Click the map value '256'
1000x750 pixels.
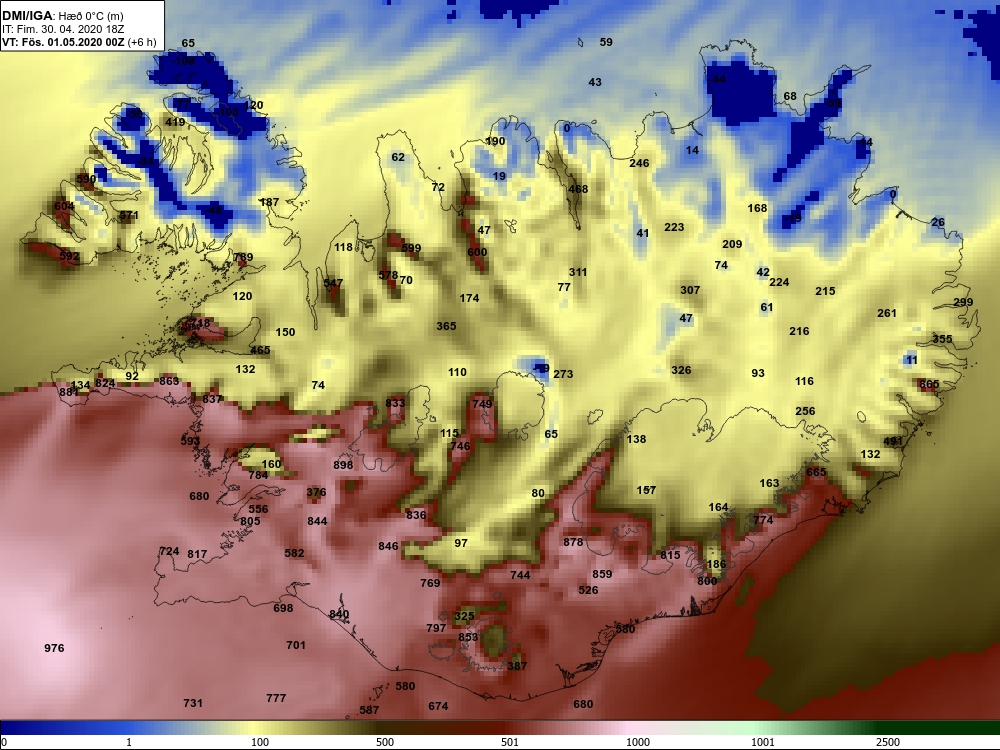click(x=805, y=411)
